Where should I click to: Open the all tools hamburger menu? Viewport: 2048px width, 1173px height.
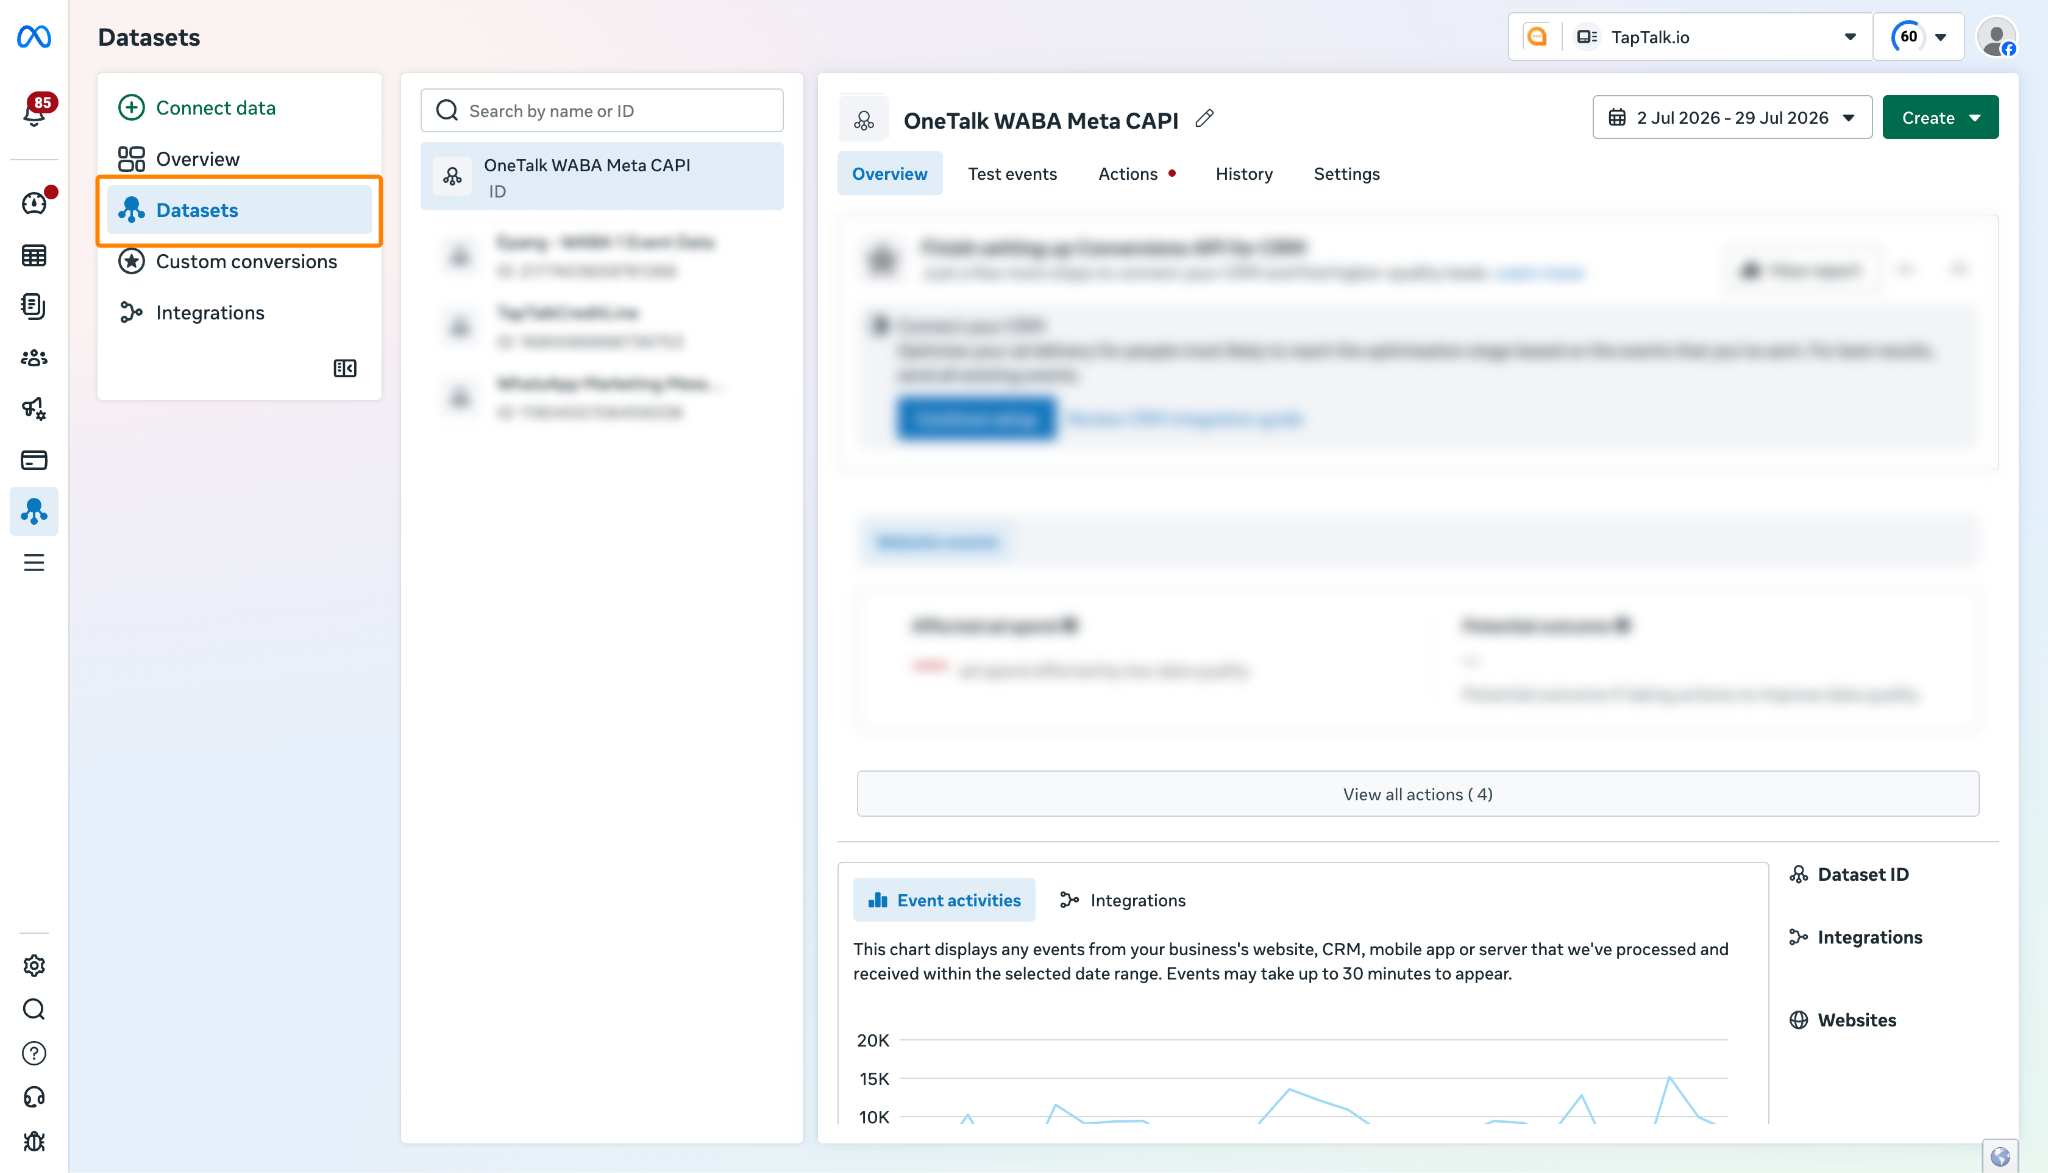pos(34,563)
